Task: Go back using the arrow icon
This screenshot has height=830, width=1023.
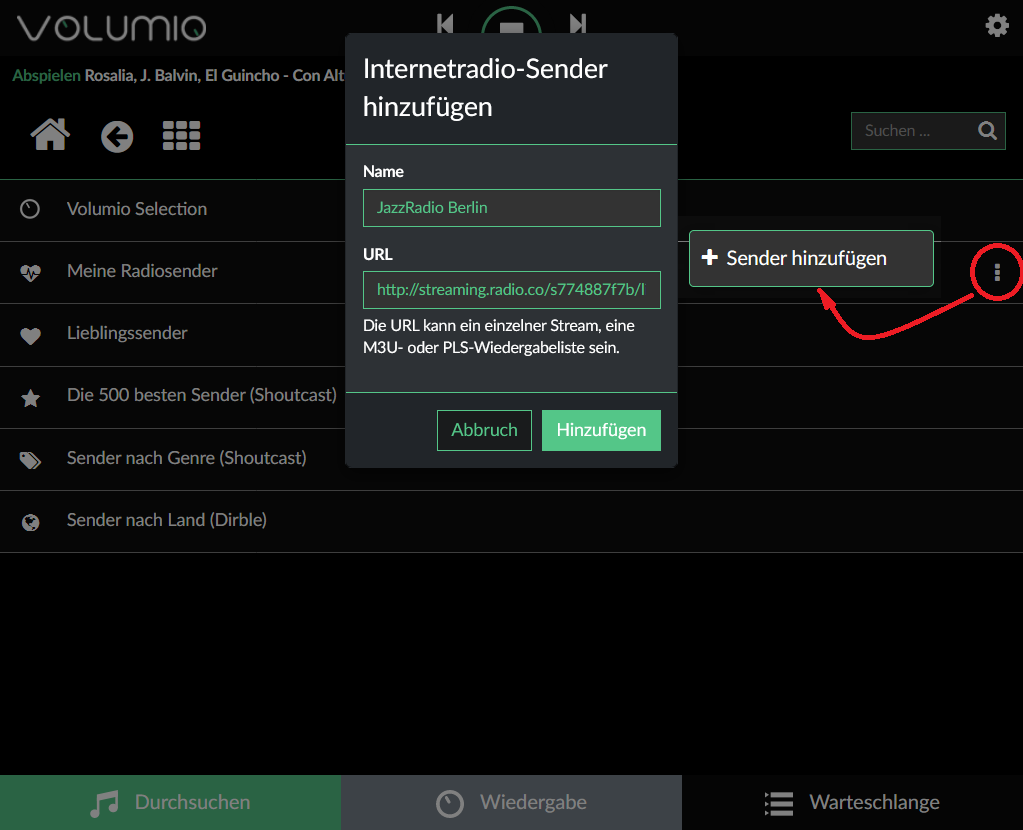Action: 117,136
